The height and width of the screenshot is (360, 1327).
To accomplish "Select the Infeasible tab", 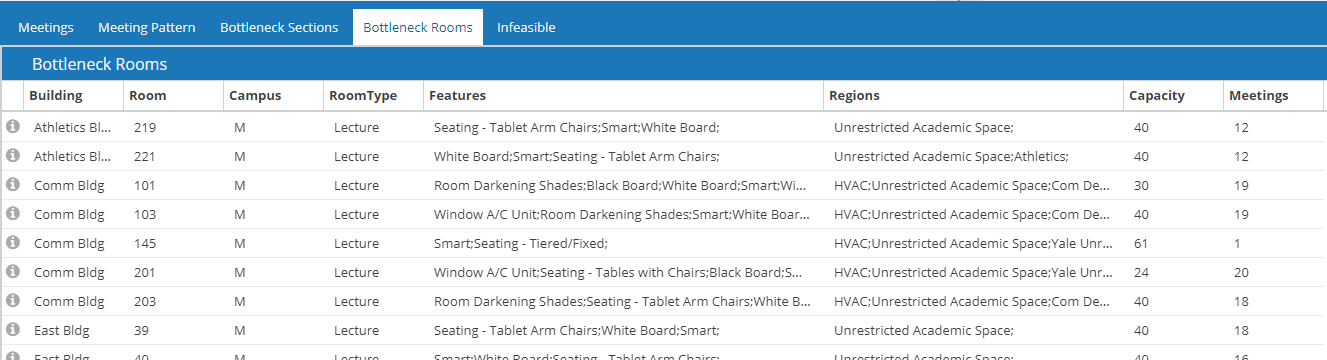I will point(526,28).
